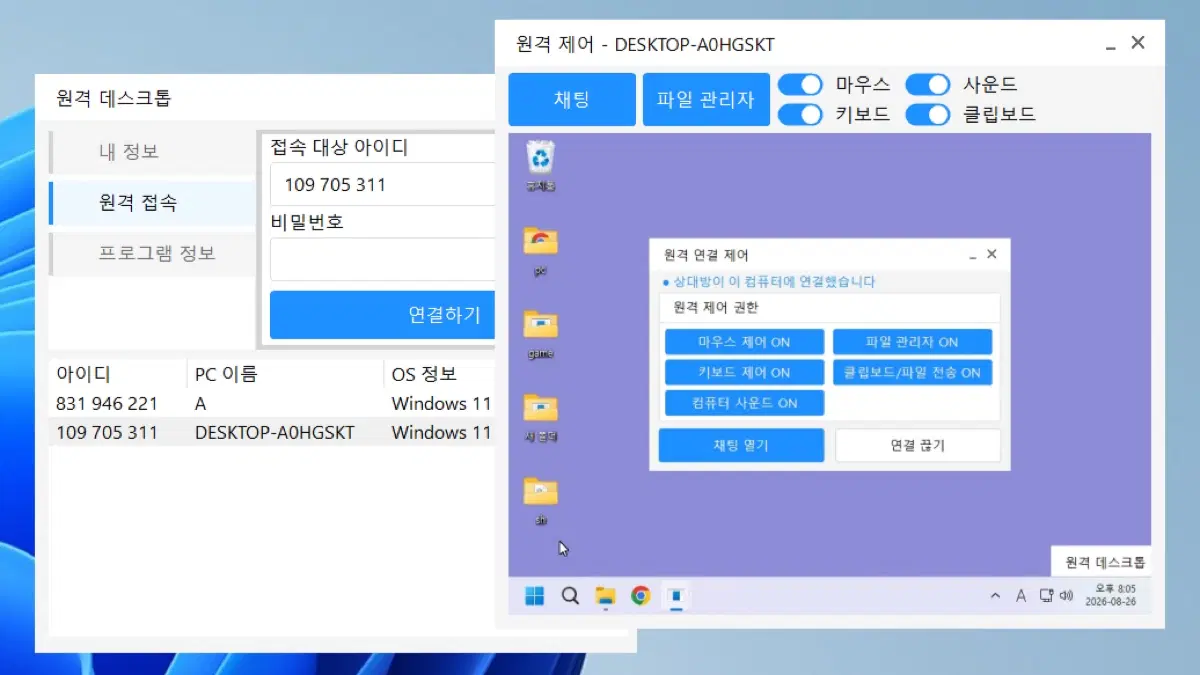Screen dimensions: 1200x675
Task: Launch Chrome from the remote taskbar
Action: click(640, 596)
